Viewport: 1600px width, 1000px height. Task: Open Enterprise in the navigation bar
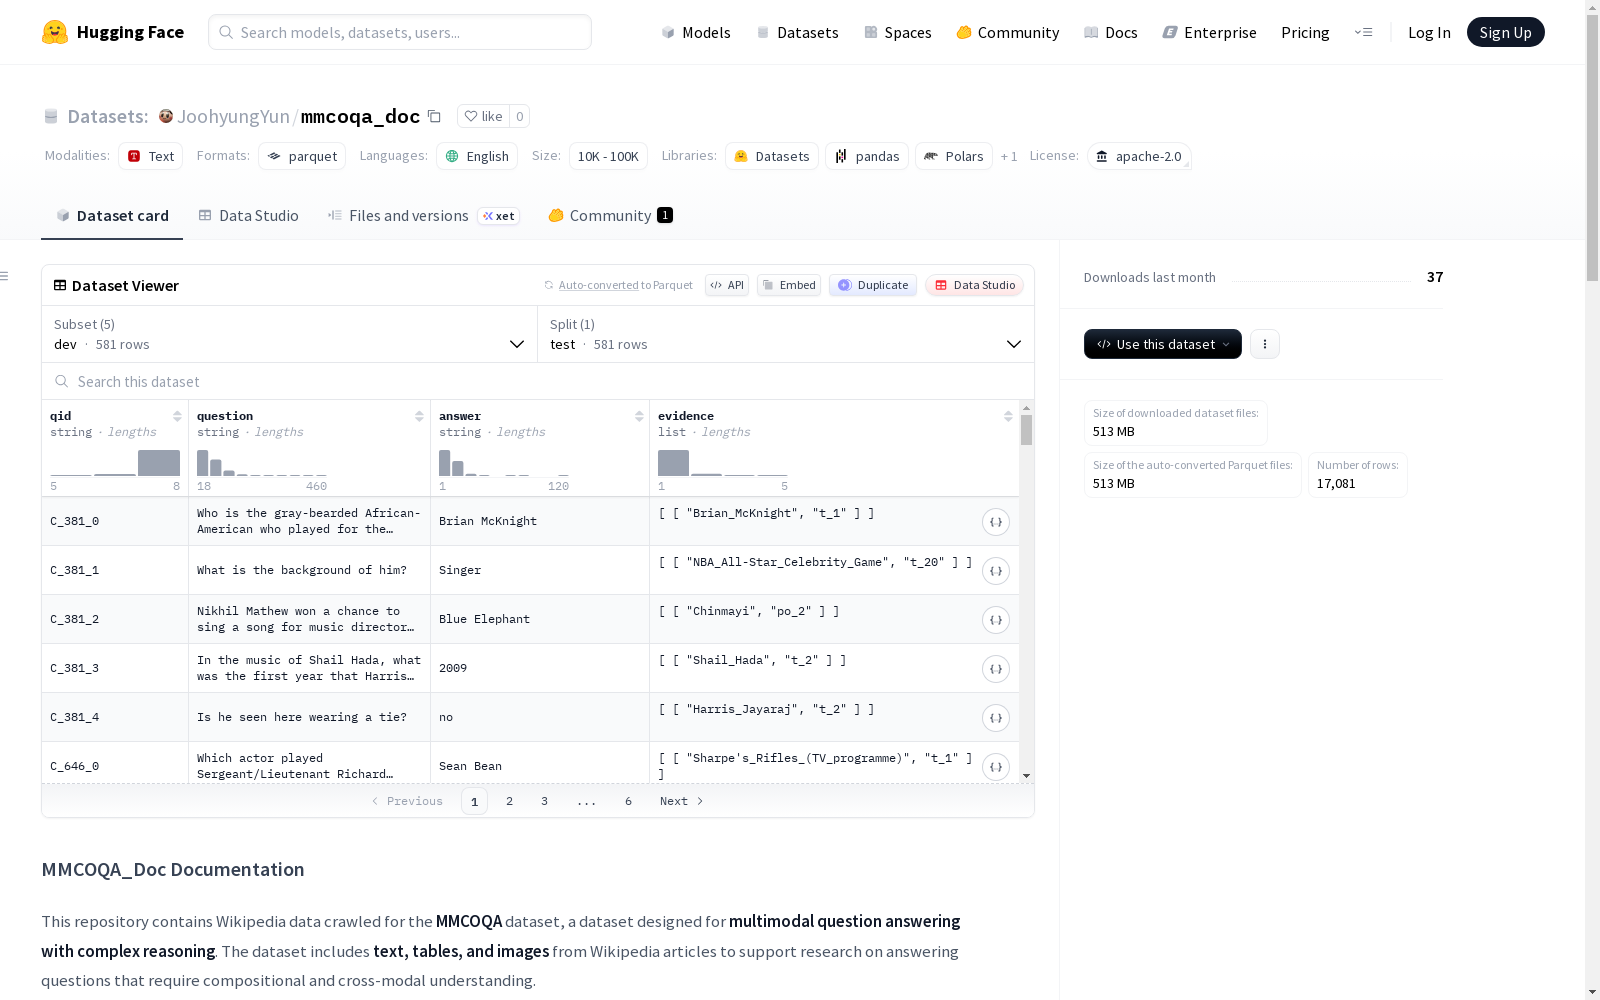tap(1210, 32)
